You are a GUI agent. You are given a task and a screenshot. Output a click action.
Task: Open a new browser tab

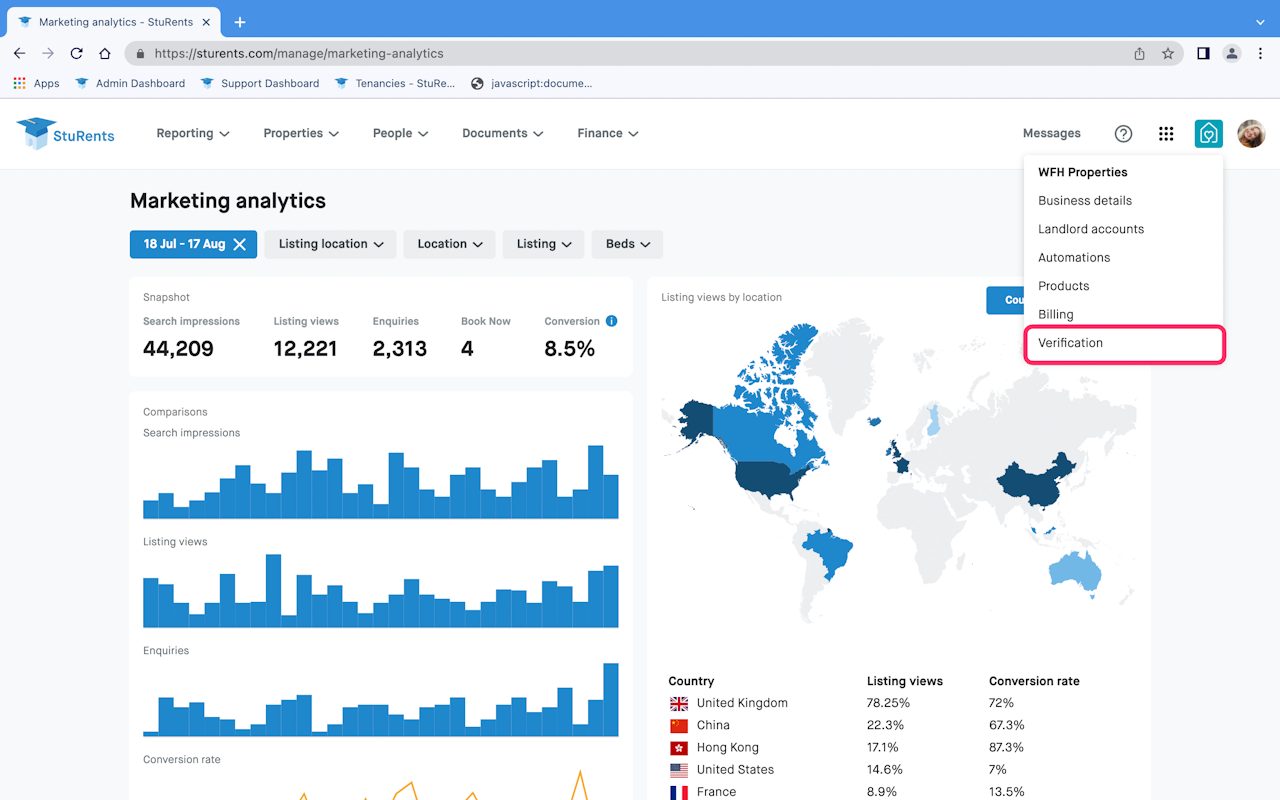point(240,22)
